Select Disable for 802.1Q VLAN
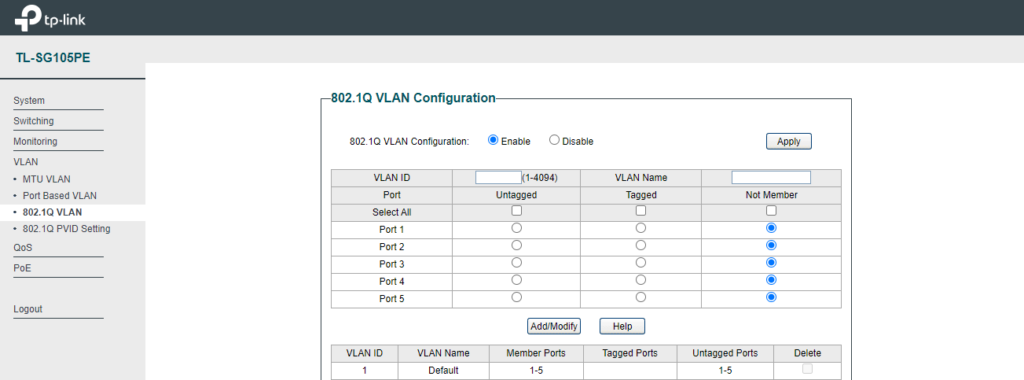 coord(554,140)
